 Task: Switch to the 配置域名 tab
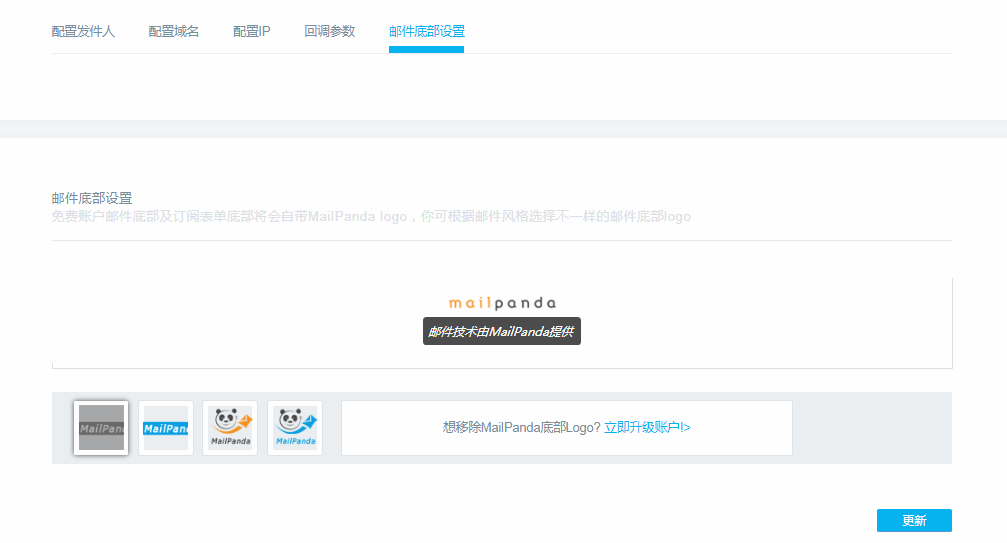pos(173,31)
